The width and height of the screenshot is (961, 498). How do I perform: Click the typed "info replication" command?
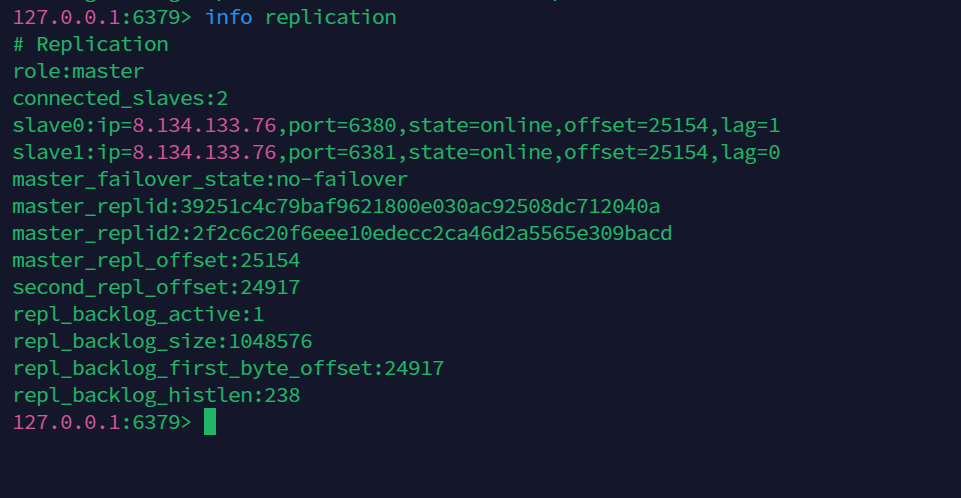coord(300,18)
